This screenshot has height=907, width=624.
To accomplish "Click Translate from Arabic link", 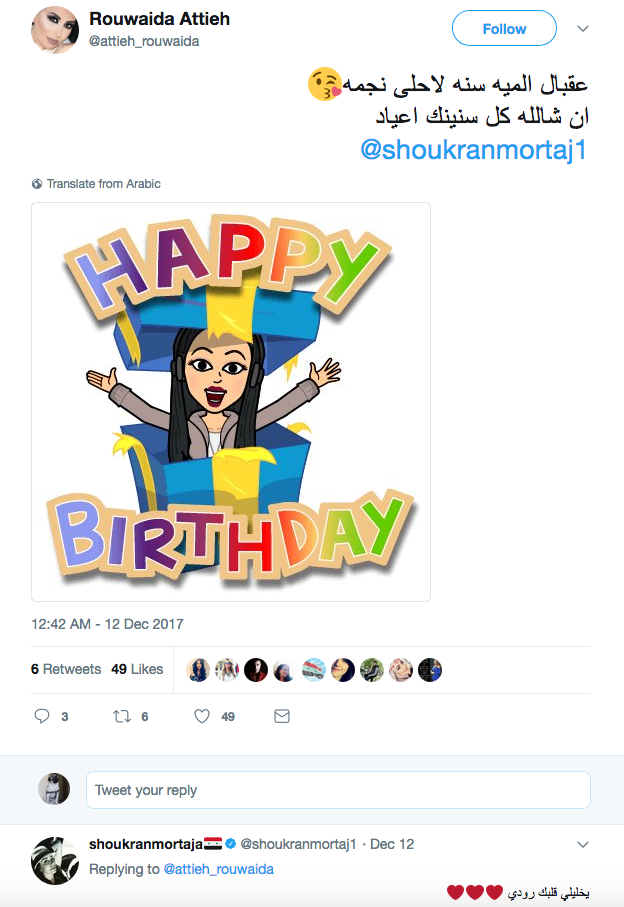I will click(x=103, y=184).
